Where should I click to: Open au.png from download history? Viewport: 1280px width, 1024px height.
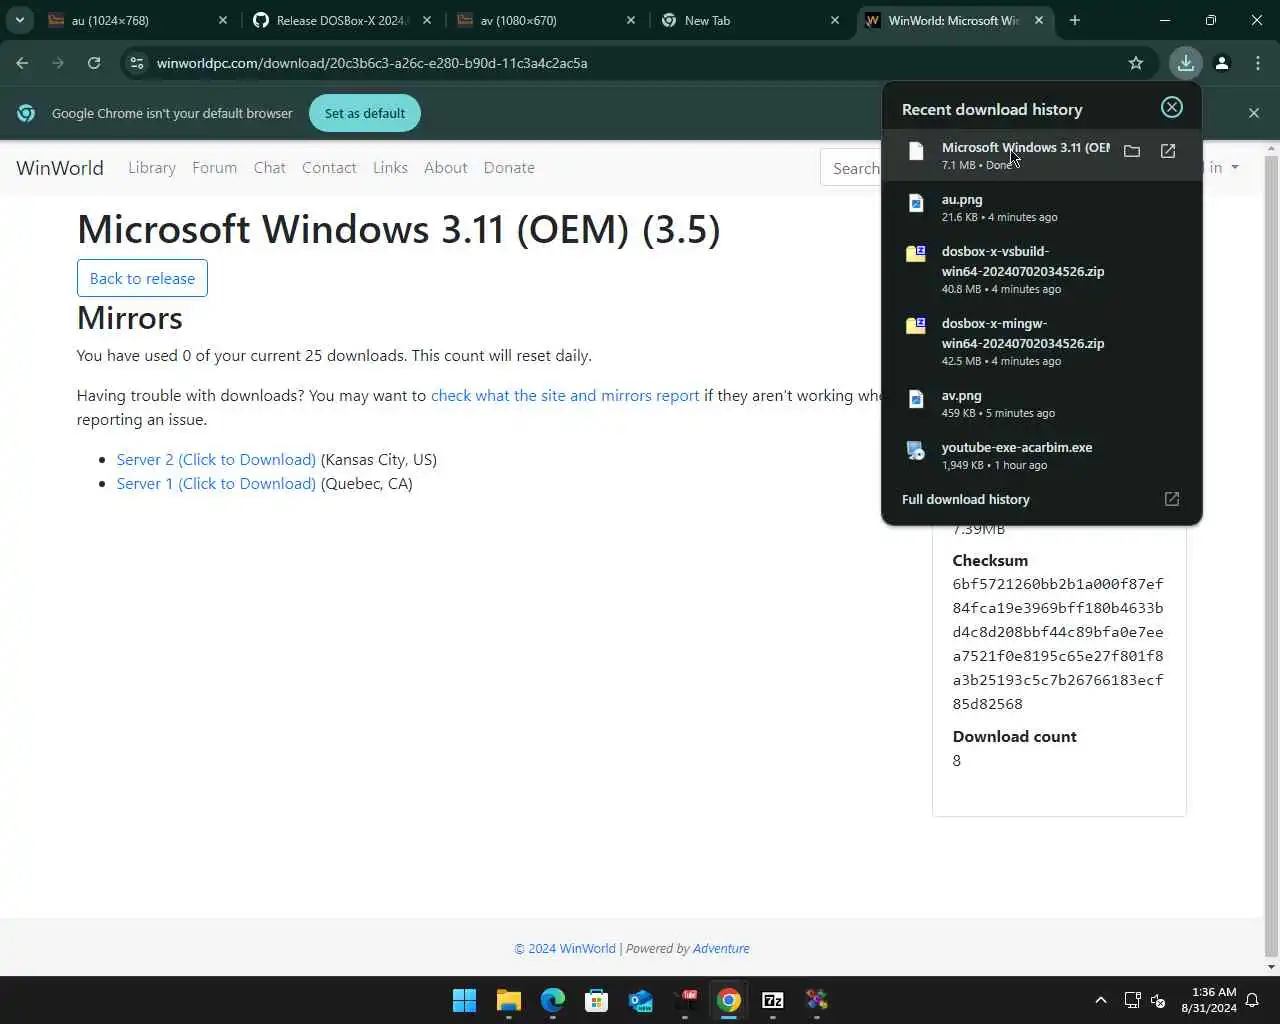[x=1041, y=207]
